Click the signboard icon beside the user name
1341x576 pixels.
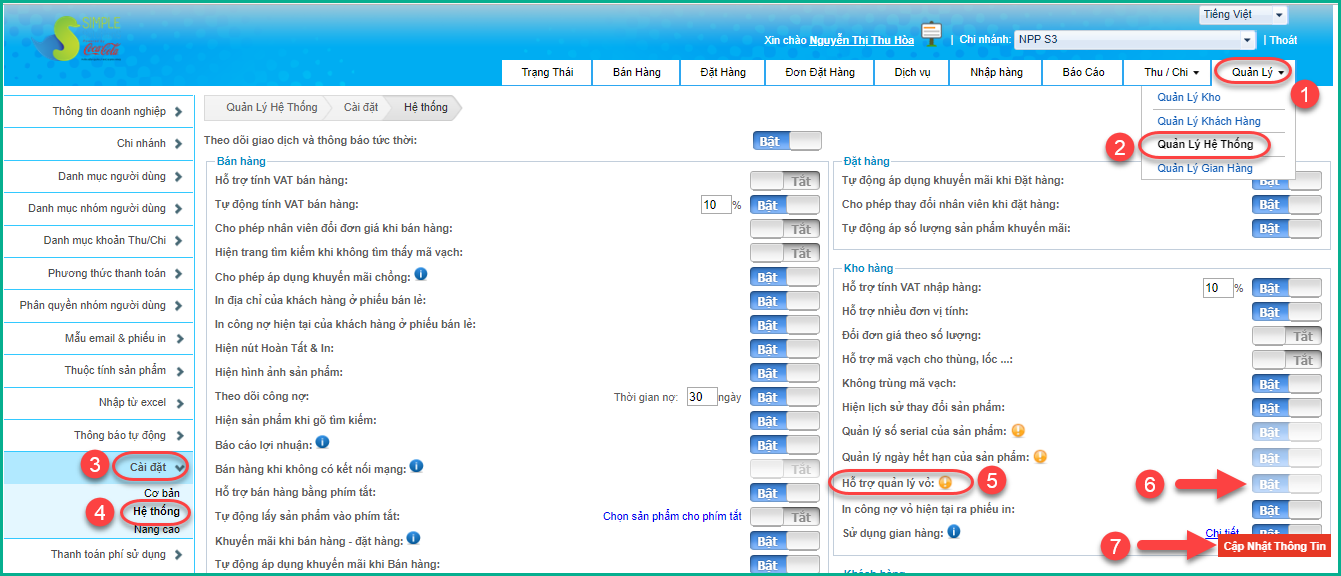click(x=932, y=35)
